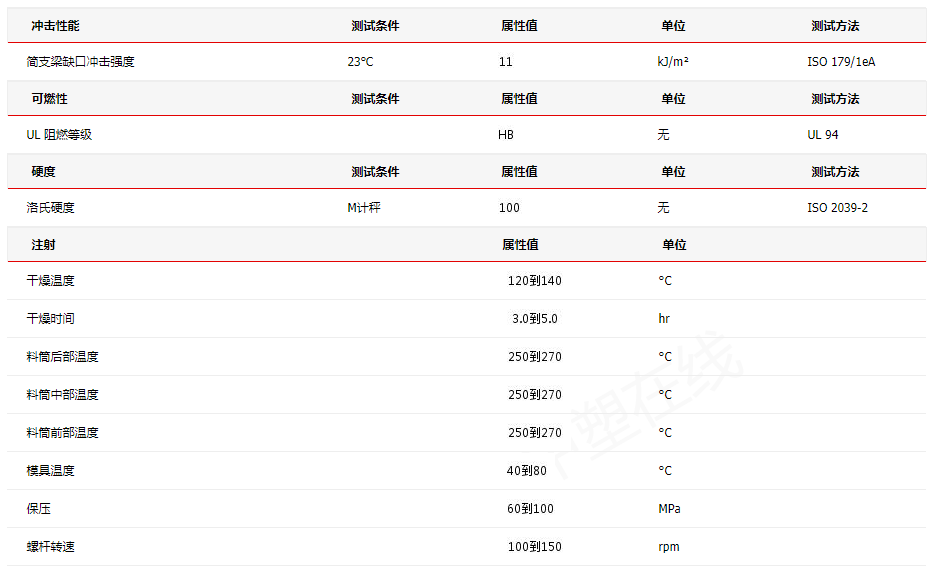The image size is (941, 567).
Task: Select the MPa unit cell
Action: coord(669,509)
